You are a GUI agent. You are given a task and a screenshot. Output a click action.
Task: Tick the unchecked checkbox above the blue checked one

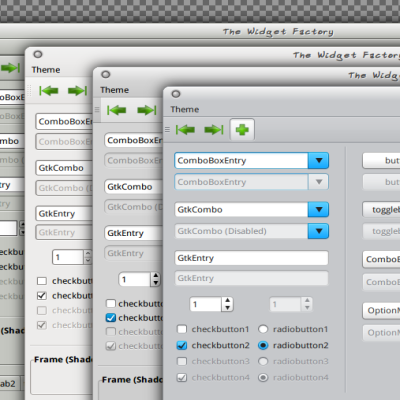click(x=111, y=303)
